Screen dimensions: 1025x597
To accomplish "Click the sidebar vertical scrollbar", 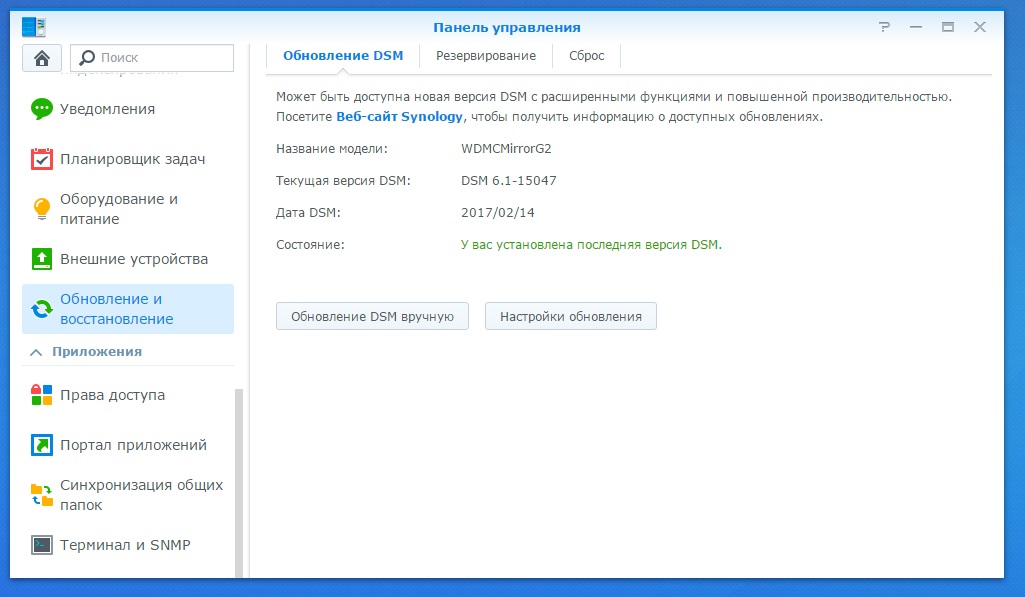I will tap(239, 483).
